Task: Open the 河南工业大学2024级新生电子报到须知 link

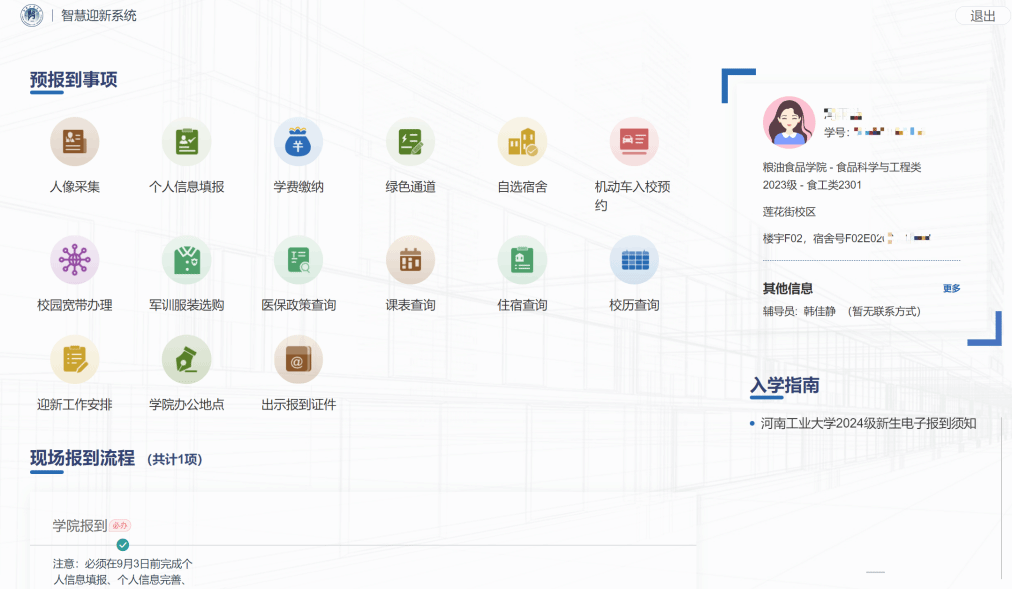Action: click(x=868, y=423)
